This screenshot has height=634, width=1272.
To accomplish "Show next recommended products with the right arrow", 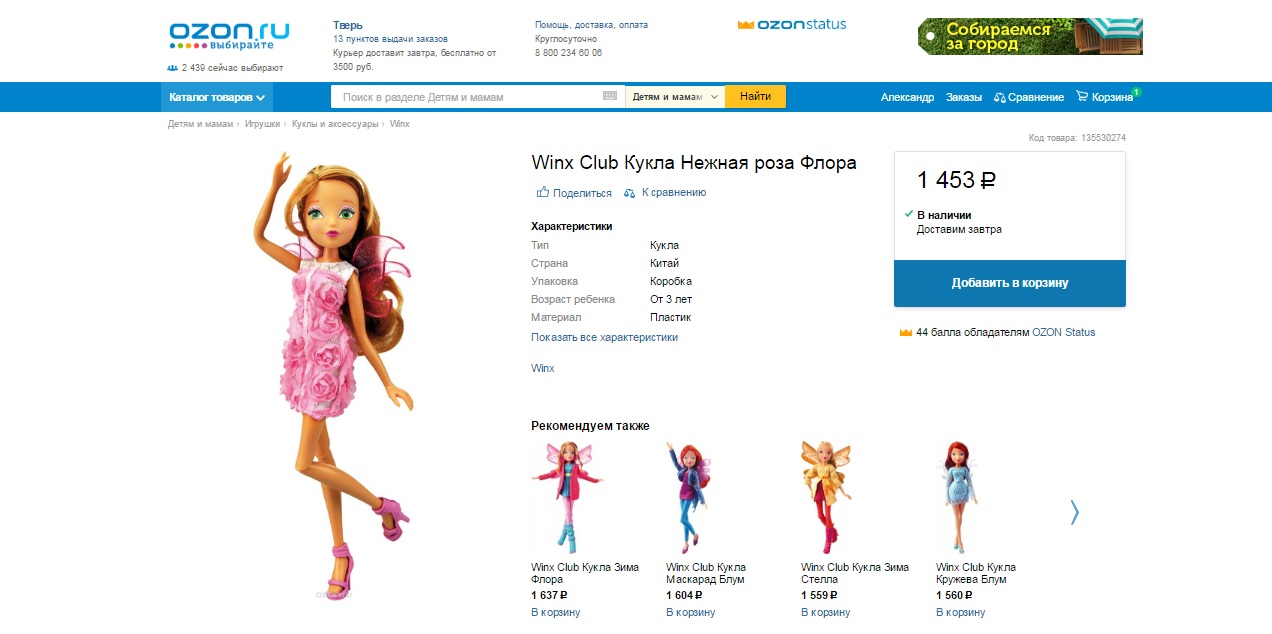I will pyautogui.click(x=1075, y=512).
